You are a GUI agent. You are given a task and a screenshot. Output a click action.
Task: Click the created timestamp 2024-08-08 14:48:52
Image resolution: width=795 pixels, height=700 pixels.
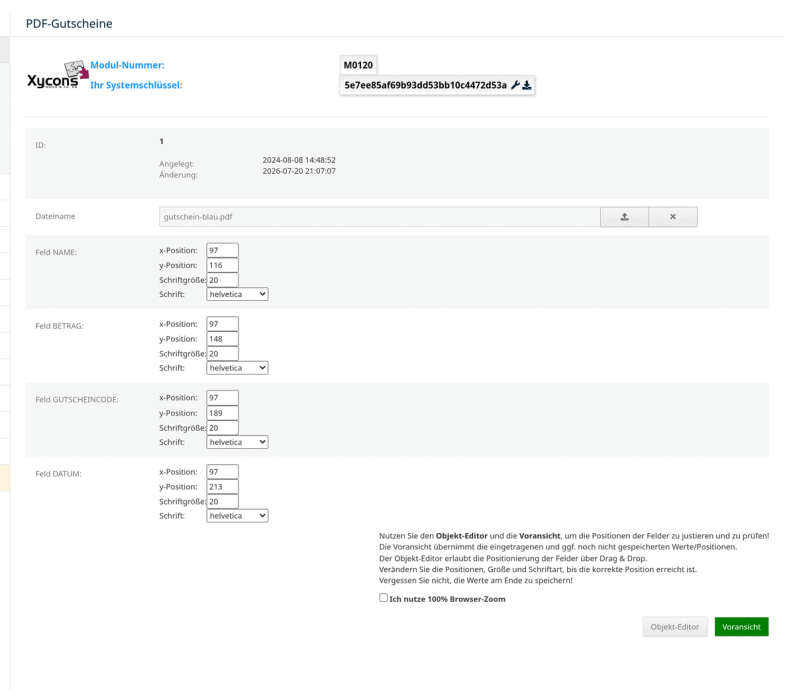tap(299, 160)
